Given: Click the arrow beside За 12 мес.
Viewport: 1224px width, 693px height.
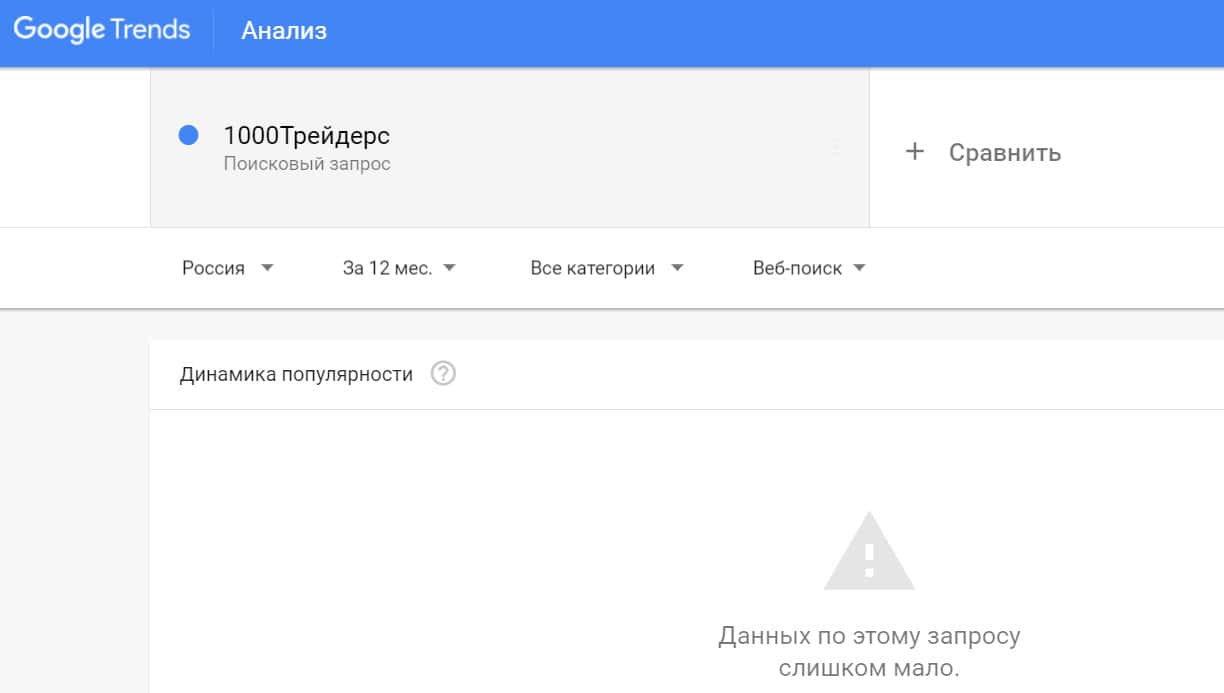Looking at the screenshot, I should point(449,268).
